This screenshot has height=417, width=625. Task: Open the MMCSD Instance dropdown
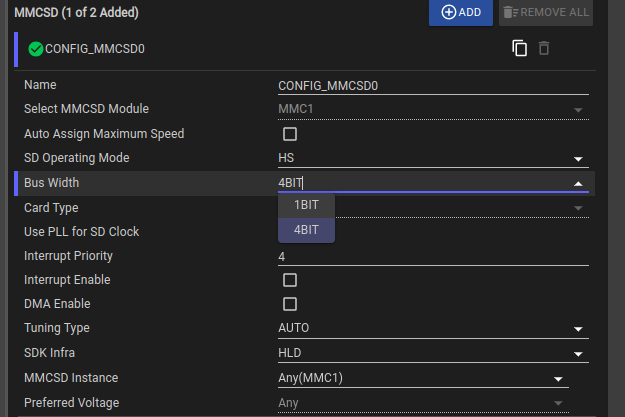tap(558, 378)
